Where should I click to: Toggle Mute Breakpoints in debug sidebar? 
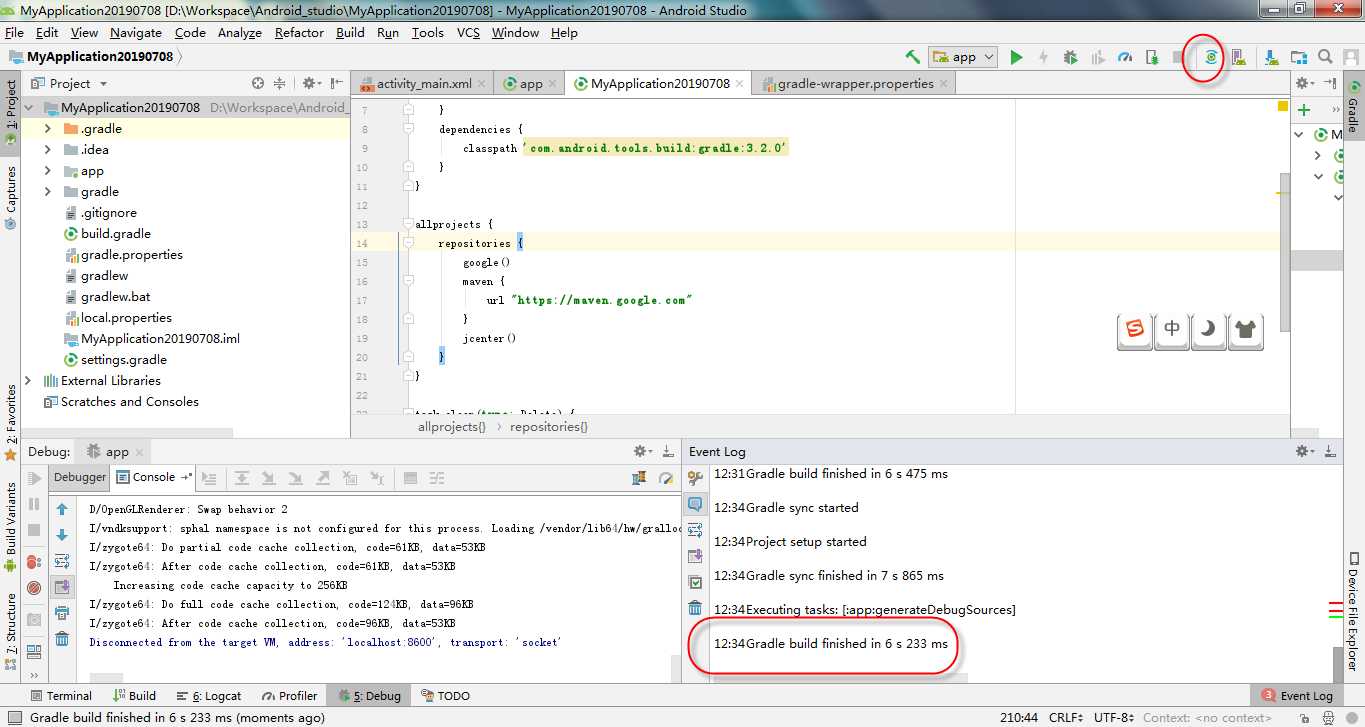(x=34, y=587)
